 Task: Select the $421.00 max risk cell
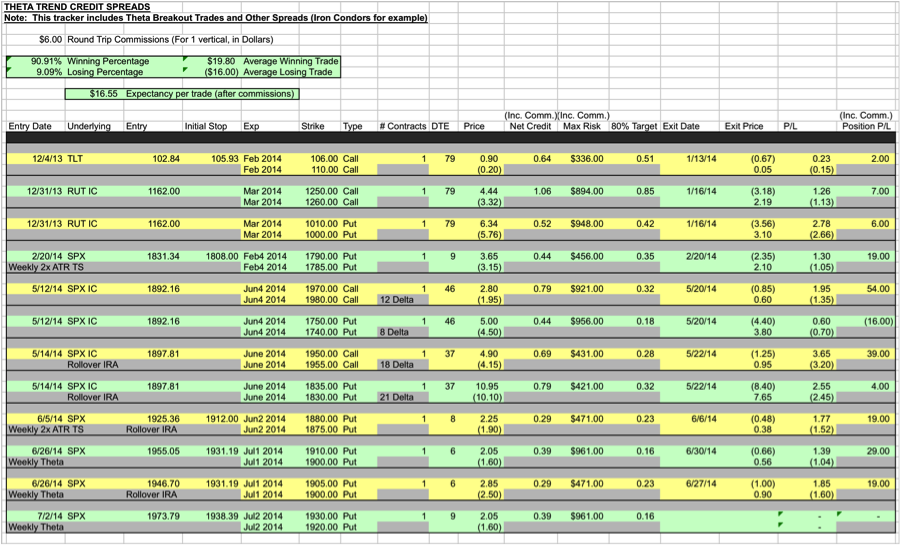pos(587,386)
